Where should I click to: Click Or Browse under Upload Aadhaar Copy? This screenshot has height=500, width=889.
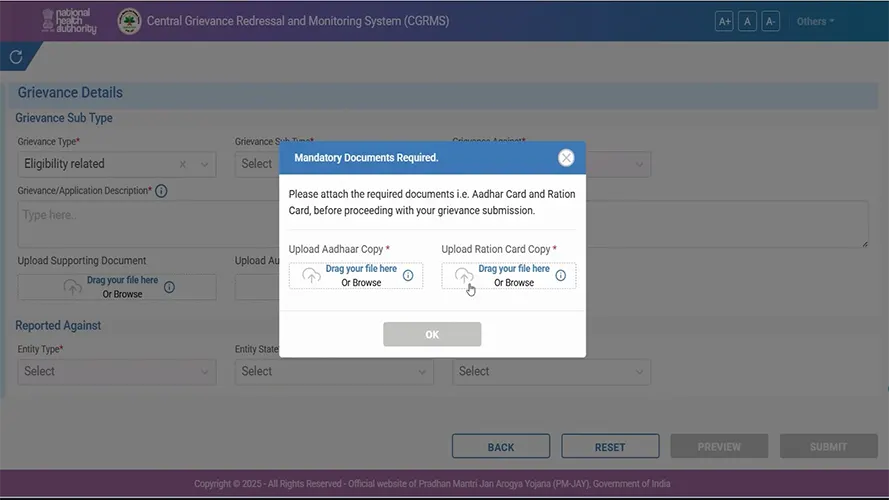point(361,282)
